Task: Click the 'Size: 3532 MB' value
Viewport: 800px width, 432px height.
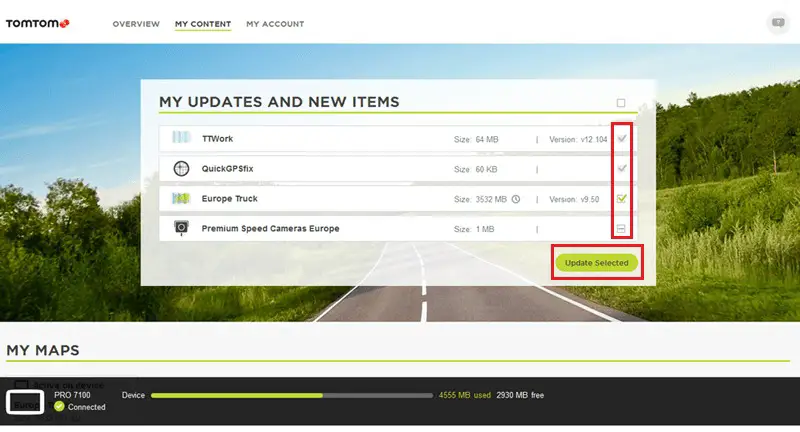Action: point(480,199)
